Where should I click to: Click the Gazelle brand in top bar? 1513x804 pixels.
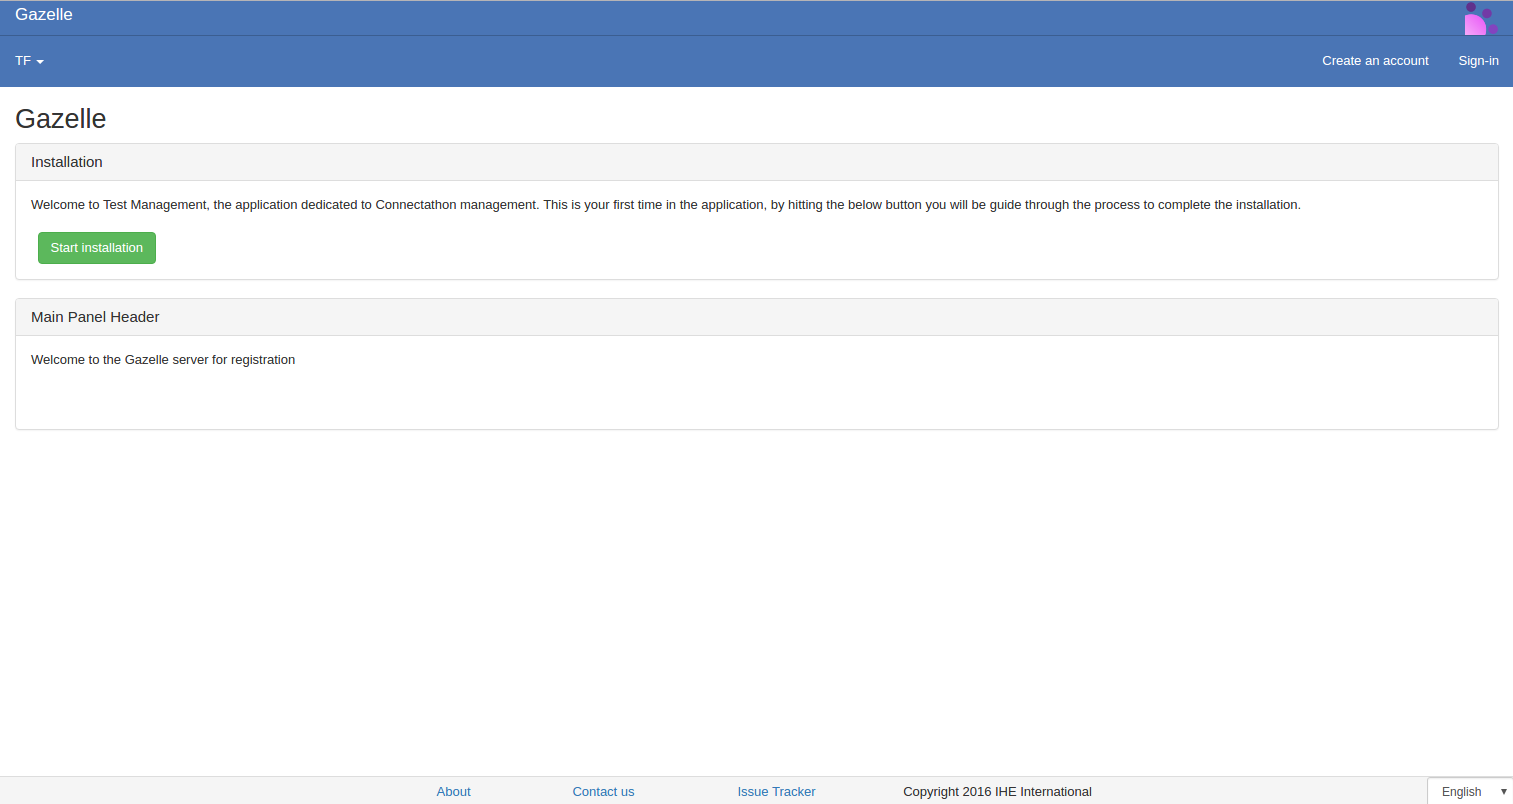tap(44, 15)
